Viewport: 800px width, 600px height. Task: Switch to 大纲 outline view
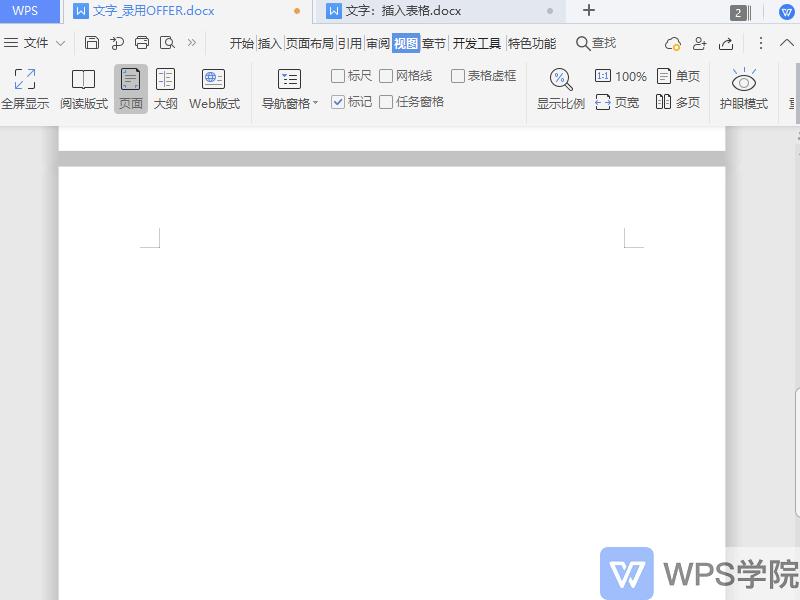point(165,89)
